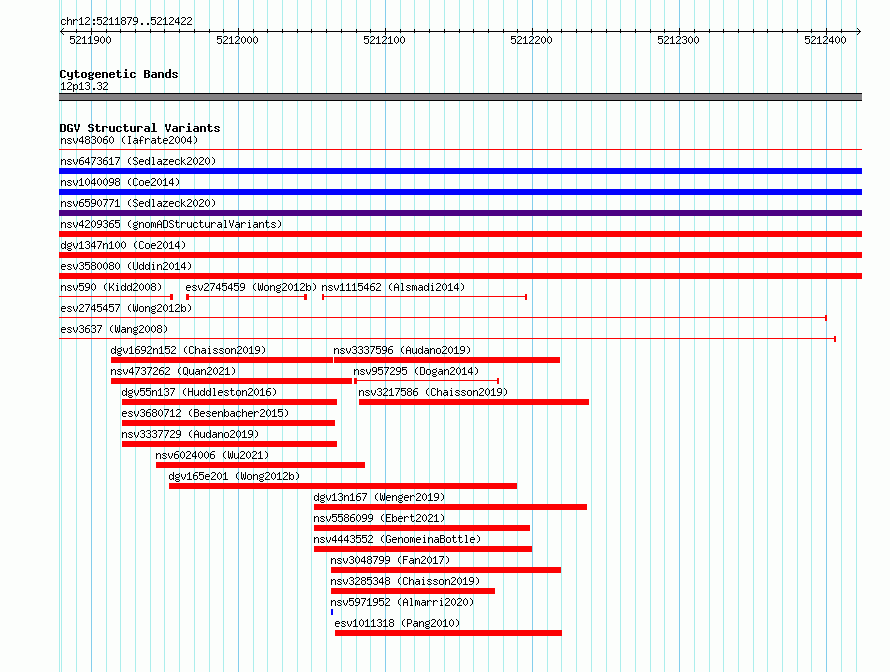890x672 pixels.
Task: Open esv3680712 (Besenbacher2015) label
Action: pos(205,413)
